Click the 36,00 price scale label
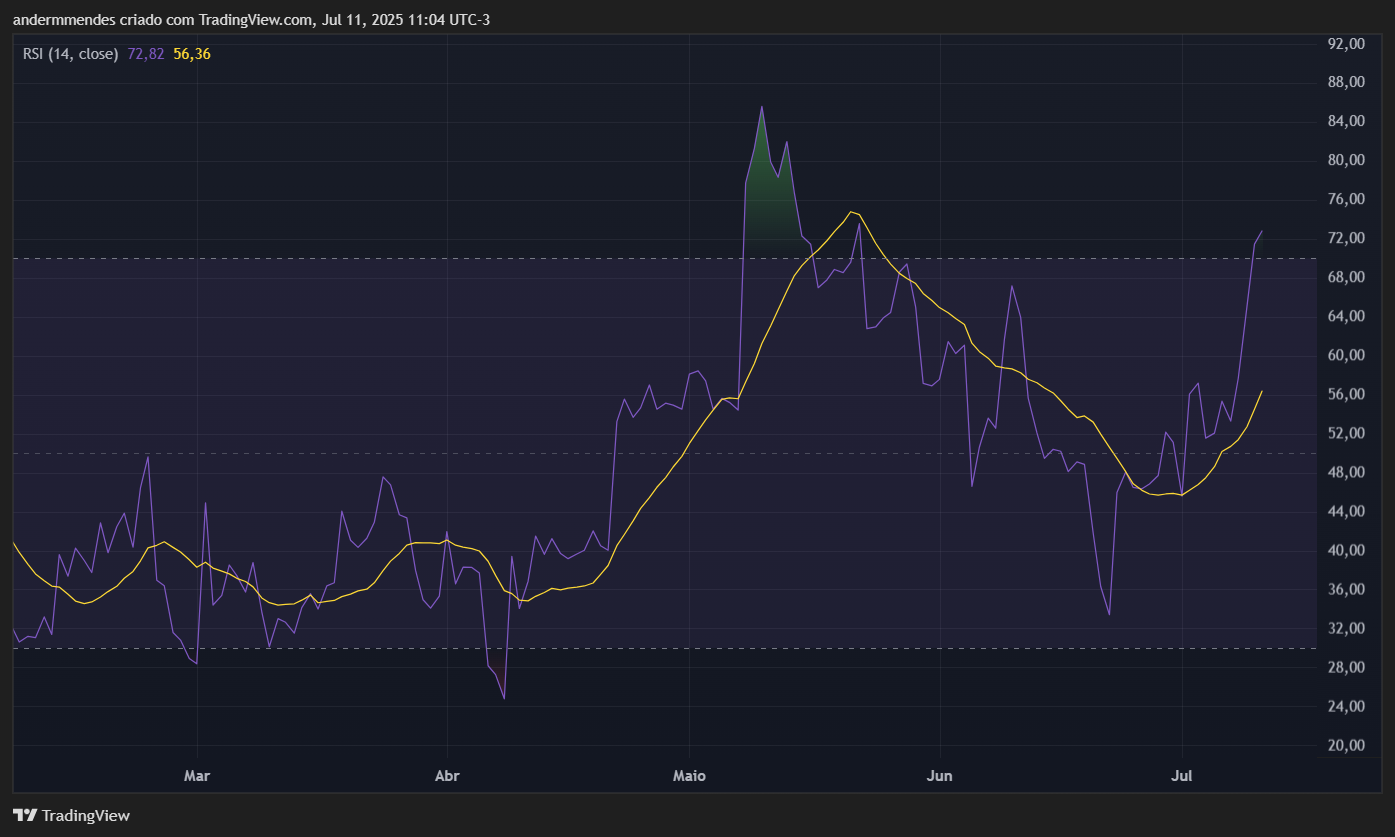This screenshot has height=837, width=1395. (1346, 589)
